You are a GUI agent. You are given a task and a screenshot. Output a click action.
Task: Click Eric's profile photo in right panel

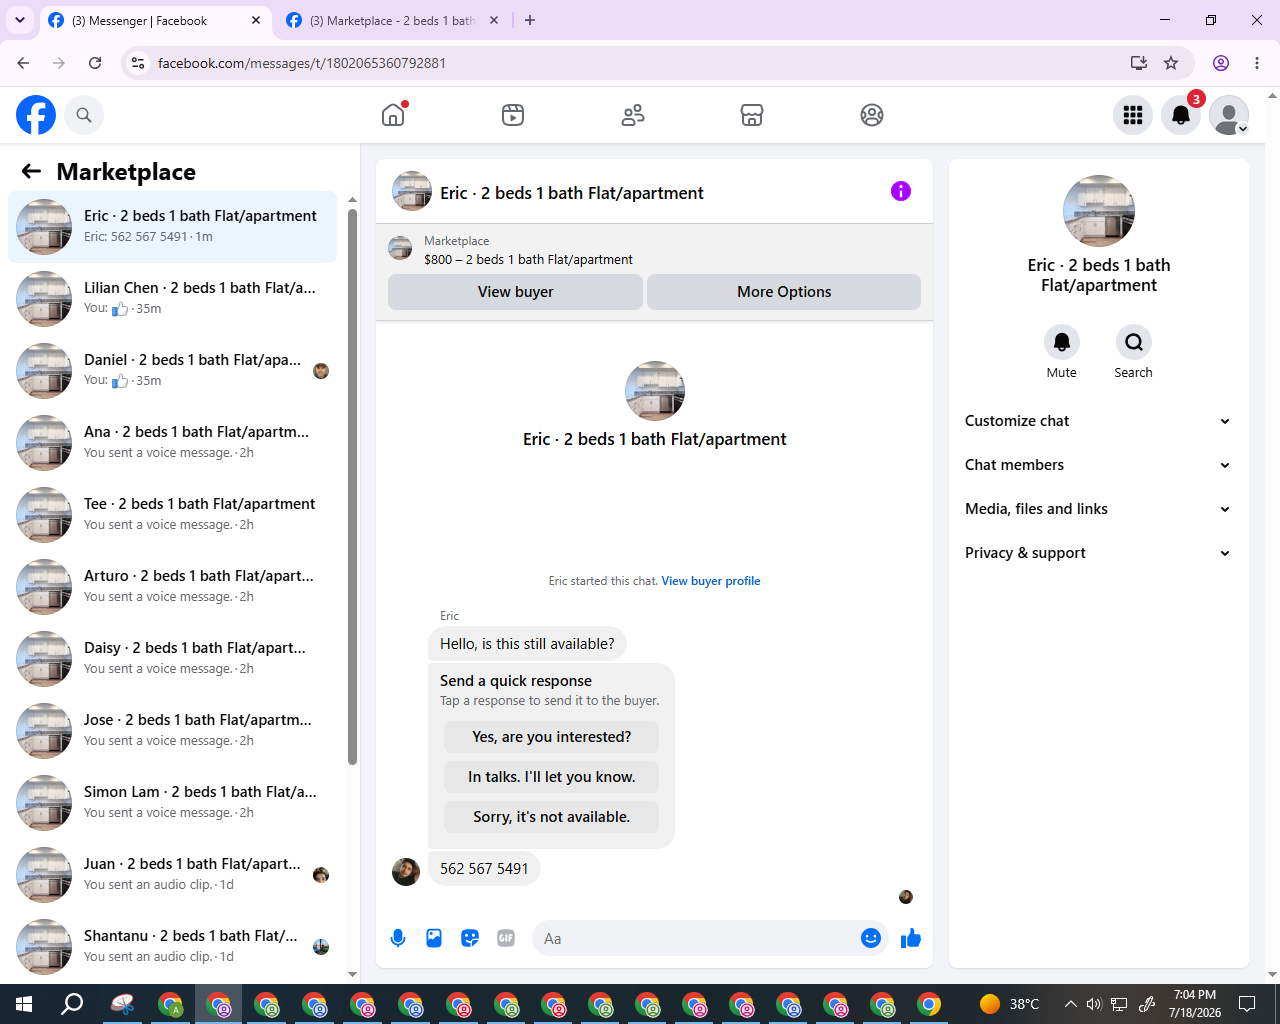(1099, 211)
